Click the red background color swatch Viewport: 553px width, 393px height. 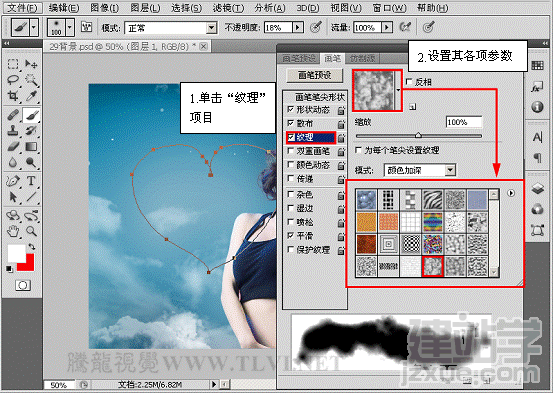tap(29, 265)
